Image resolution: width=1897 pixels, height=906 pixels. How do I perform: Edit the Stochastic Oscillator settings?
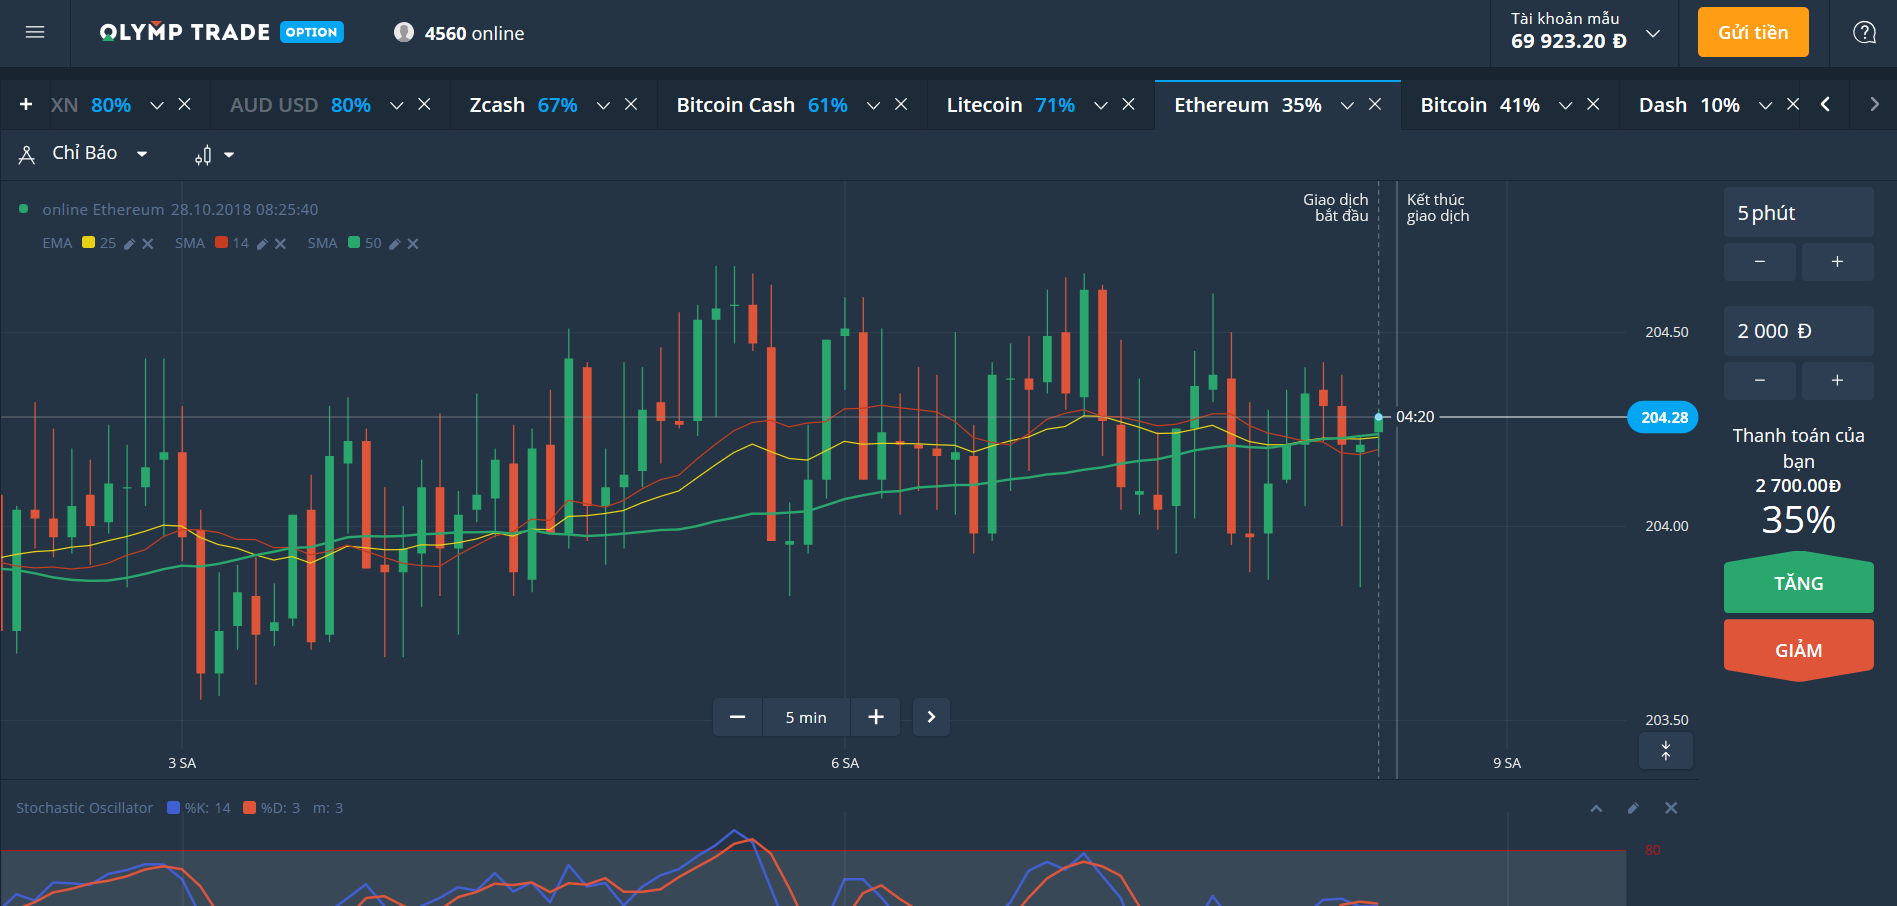1633,808
